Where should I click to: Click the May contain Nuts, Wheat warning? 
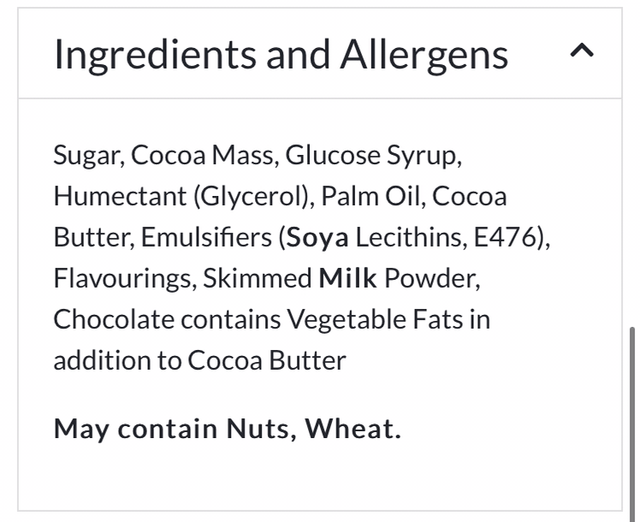click(x=227, y=429)
